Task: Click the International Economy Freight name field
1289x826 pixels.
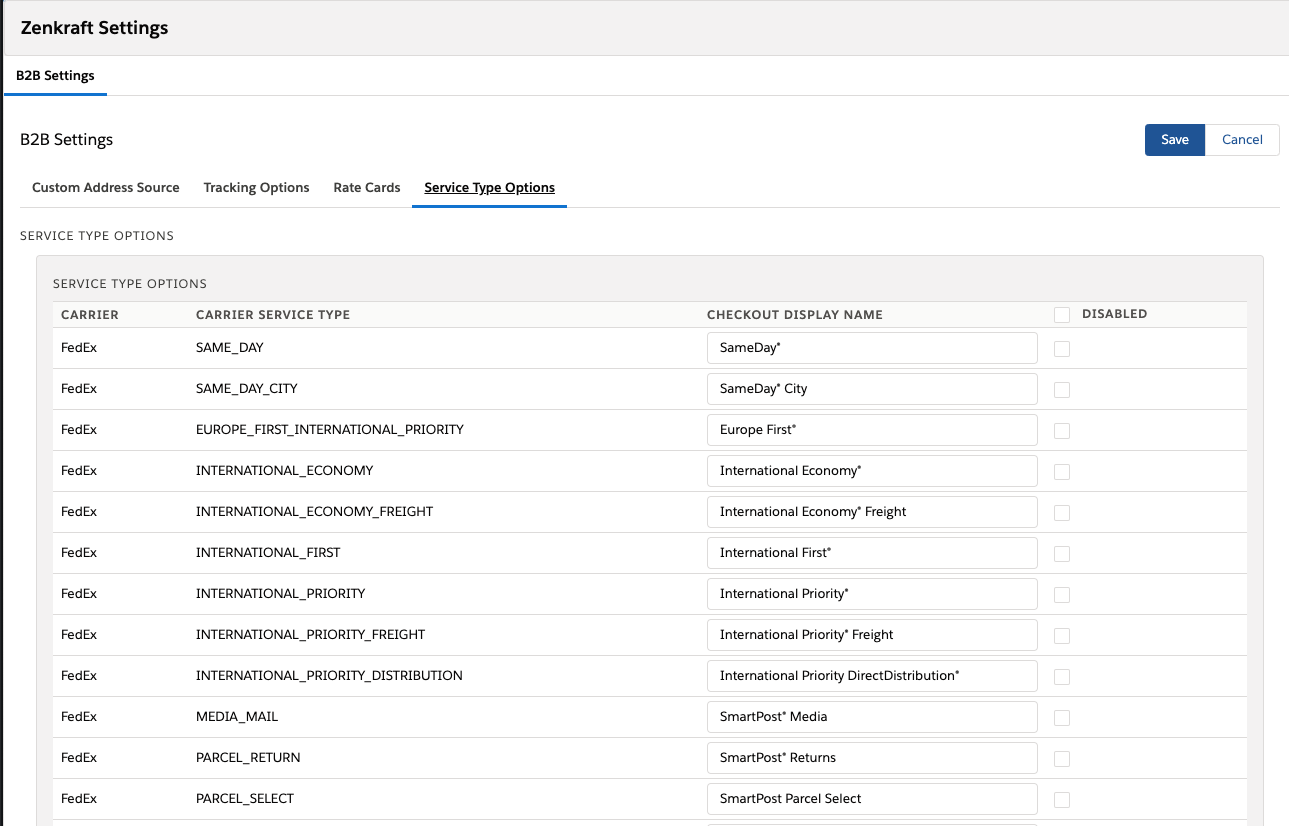Action: [x=872, y=512]
